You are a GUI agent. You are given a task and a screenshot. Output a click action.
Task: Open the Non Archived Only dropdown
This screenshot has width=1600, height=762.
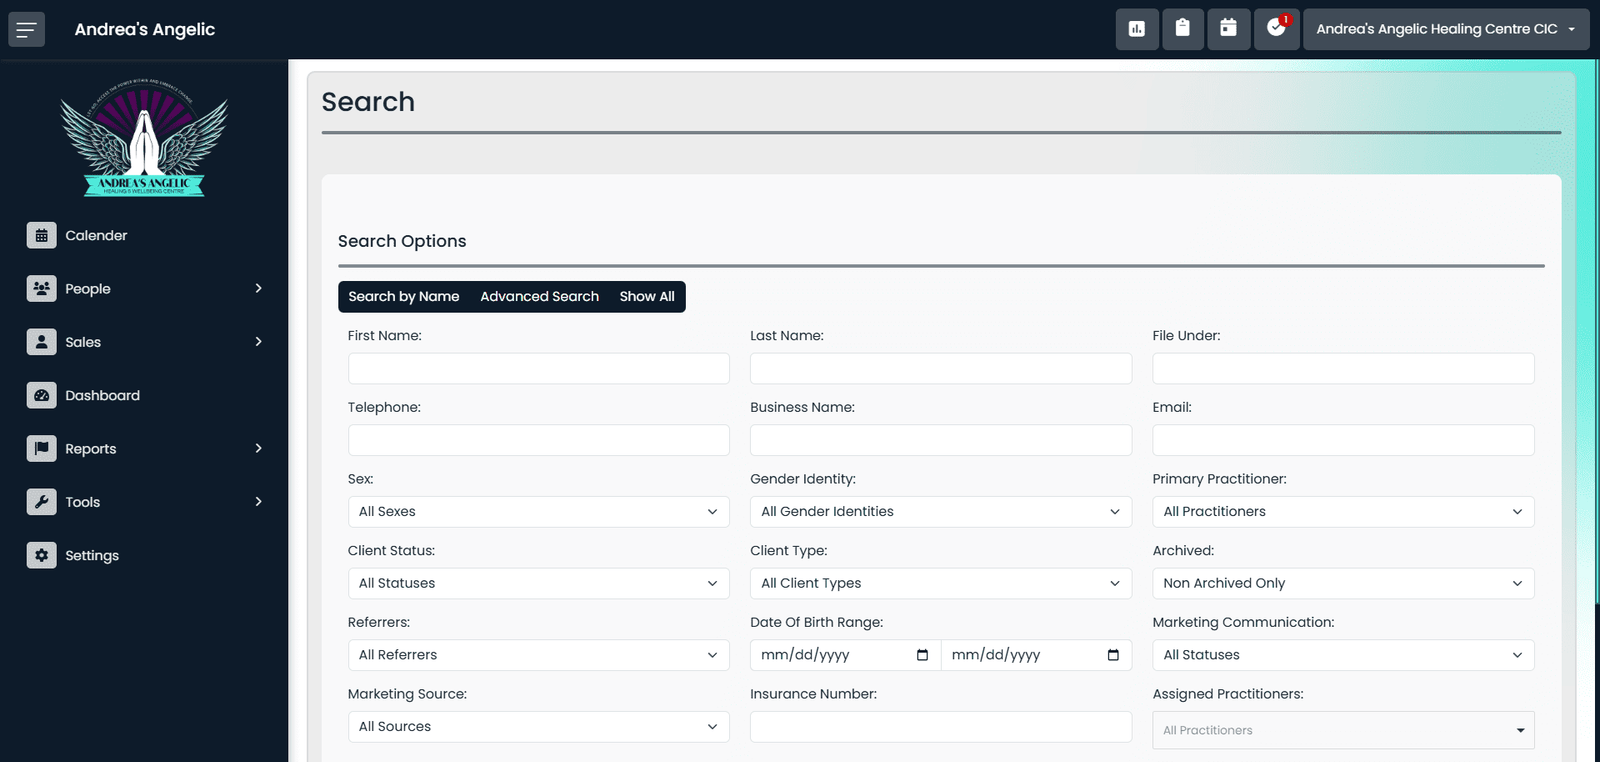point(1343,584)
